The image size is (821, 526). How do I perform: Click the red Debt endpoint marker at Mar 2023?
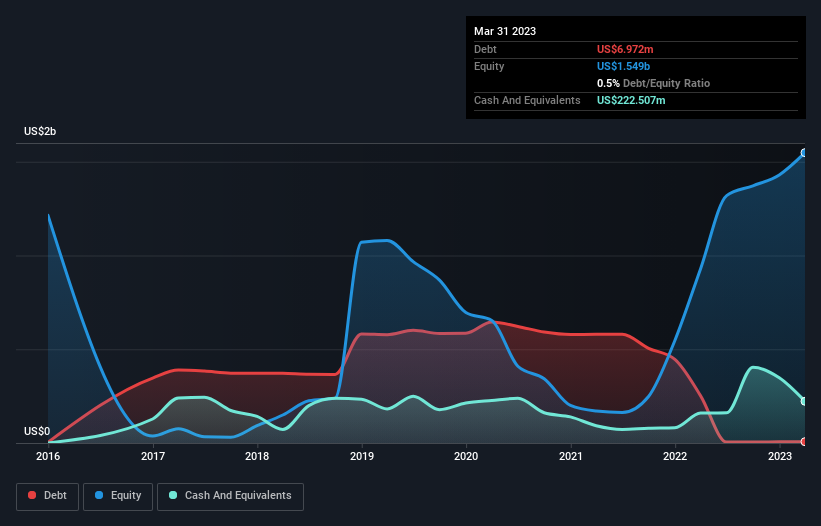[x=804, y=442]
